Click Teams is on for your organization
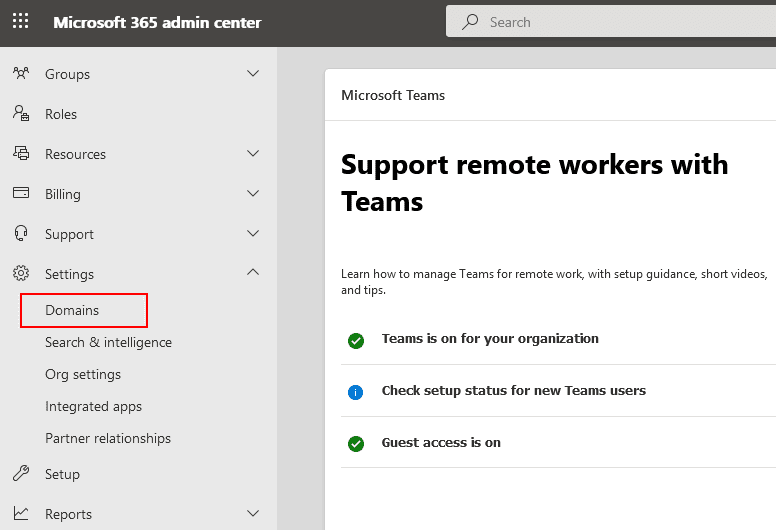Screen dimensions: 776x530 [x=490, y=339]
